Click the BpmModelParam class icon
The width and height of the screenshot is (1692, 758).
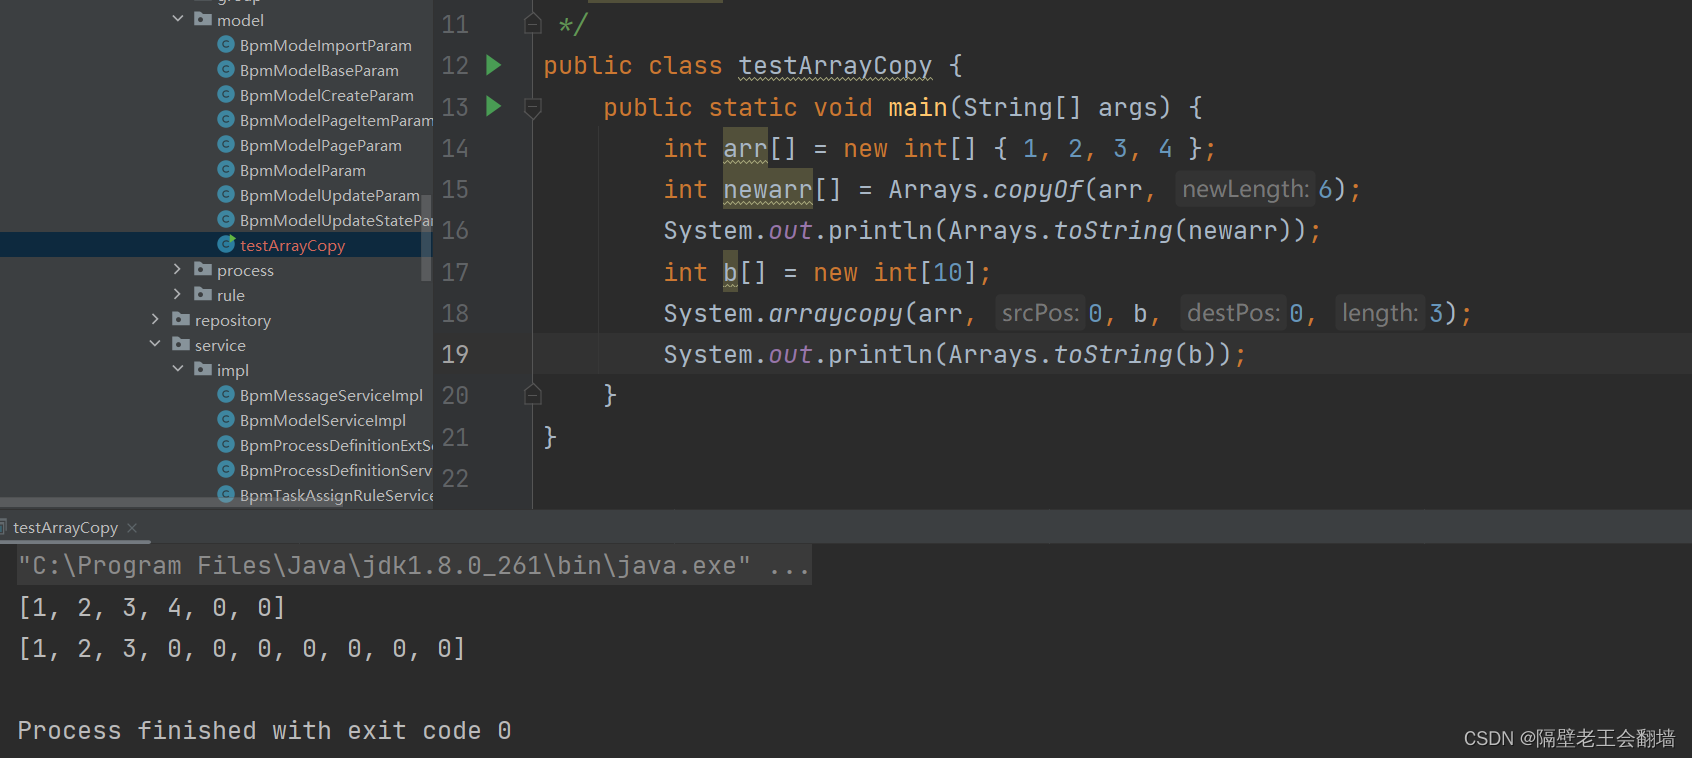(x=226, y=169)
